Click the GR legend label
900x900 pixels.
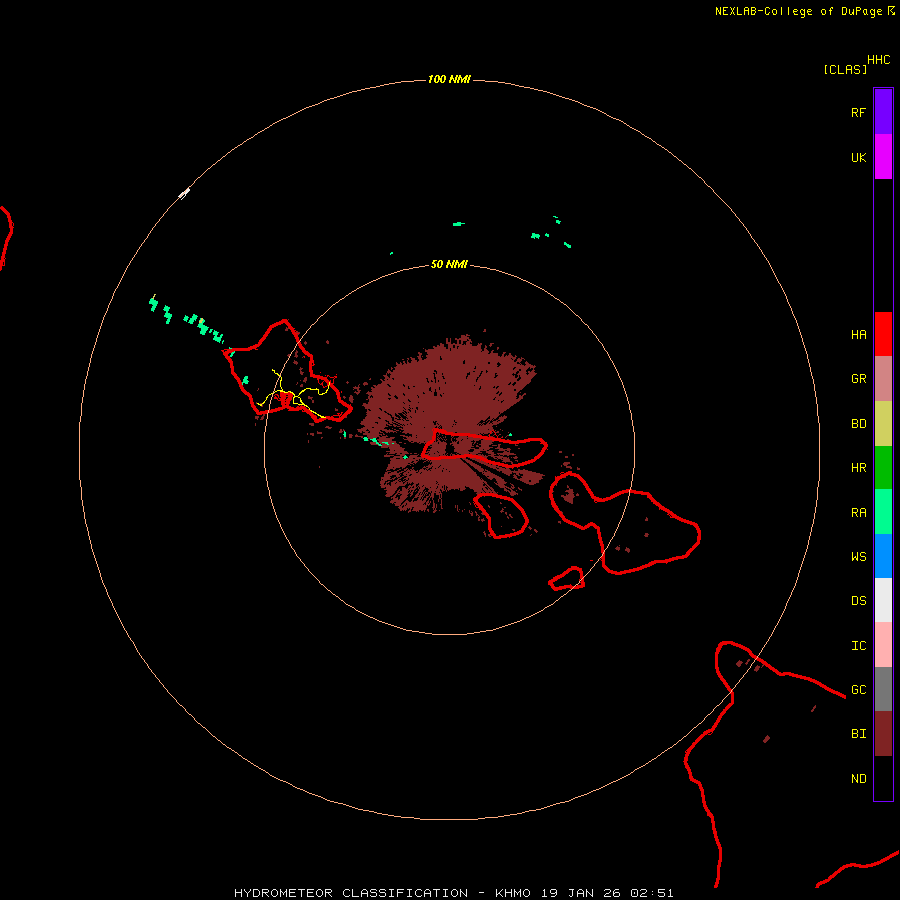pos(858,378)
